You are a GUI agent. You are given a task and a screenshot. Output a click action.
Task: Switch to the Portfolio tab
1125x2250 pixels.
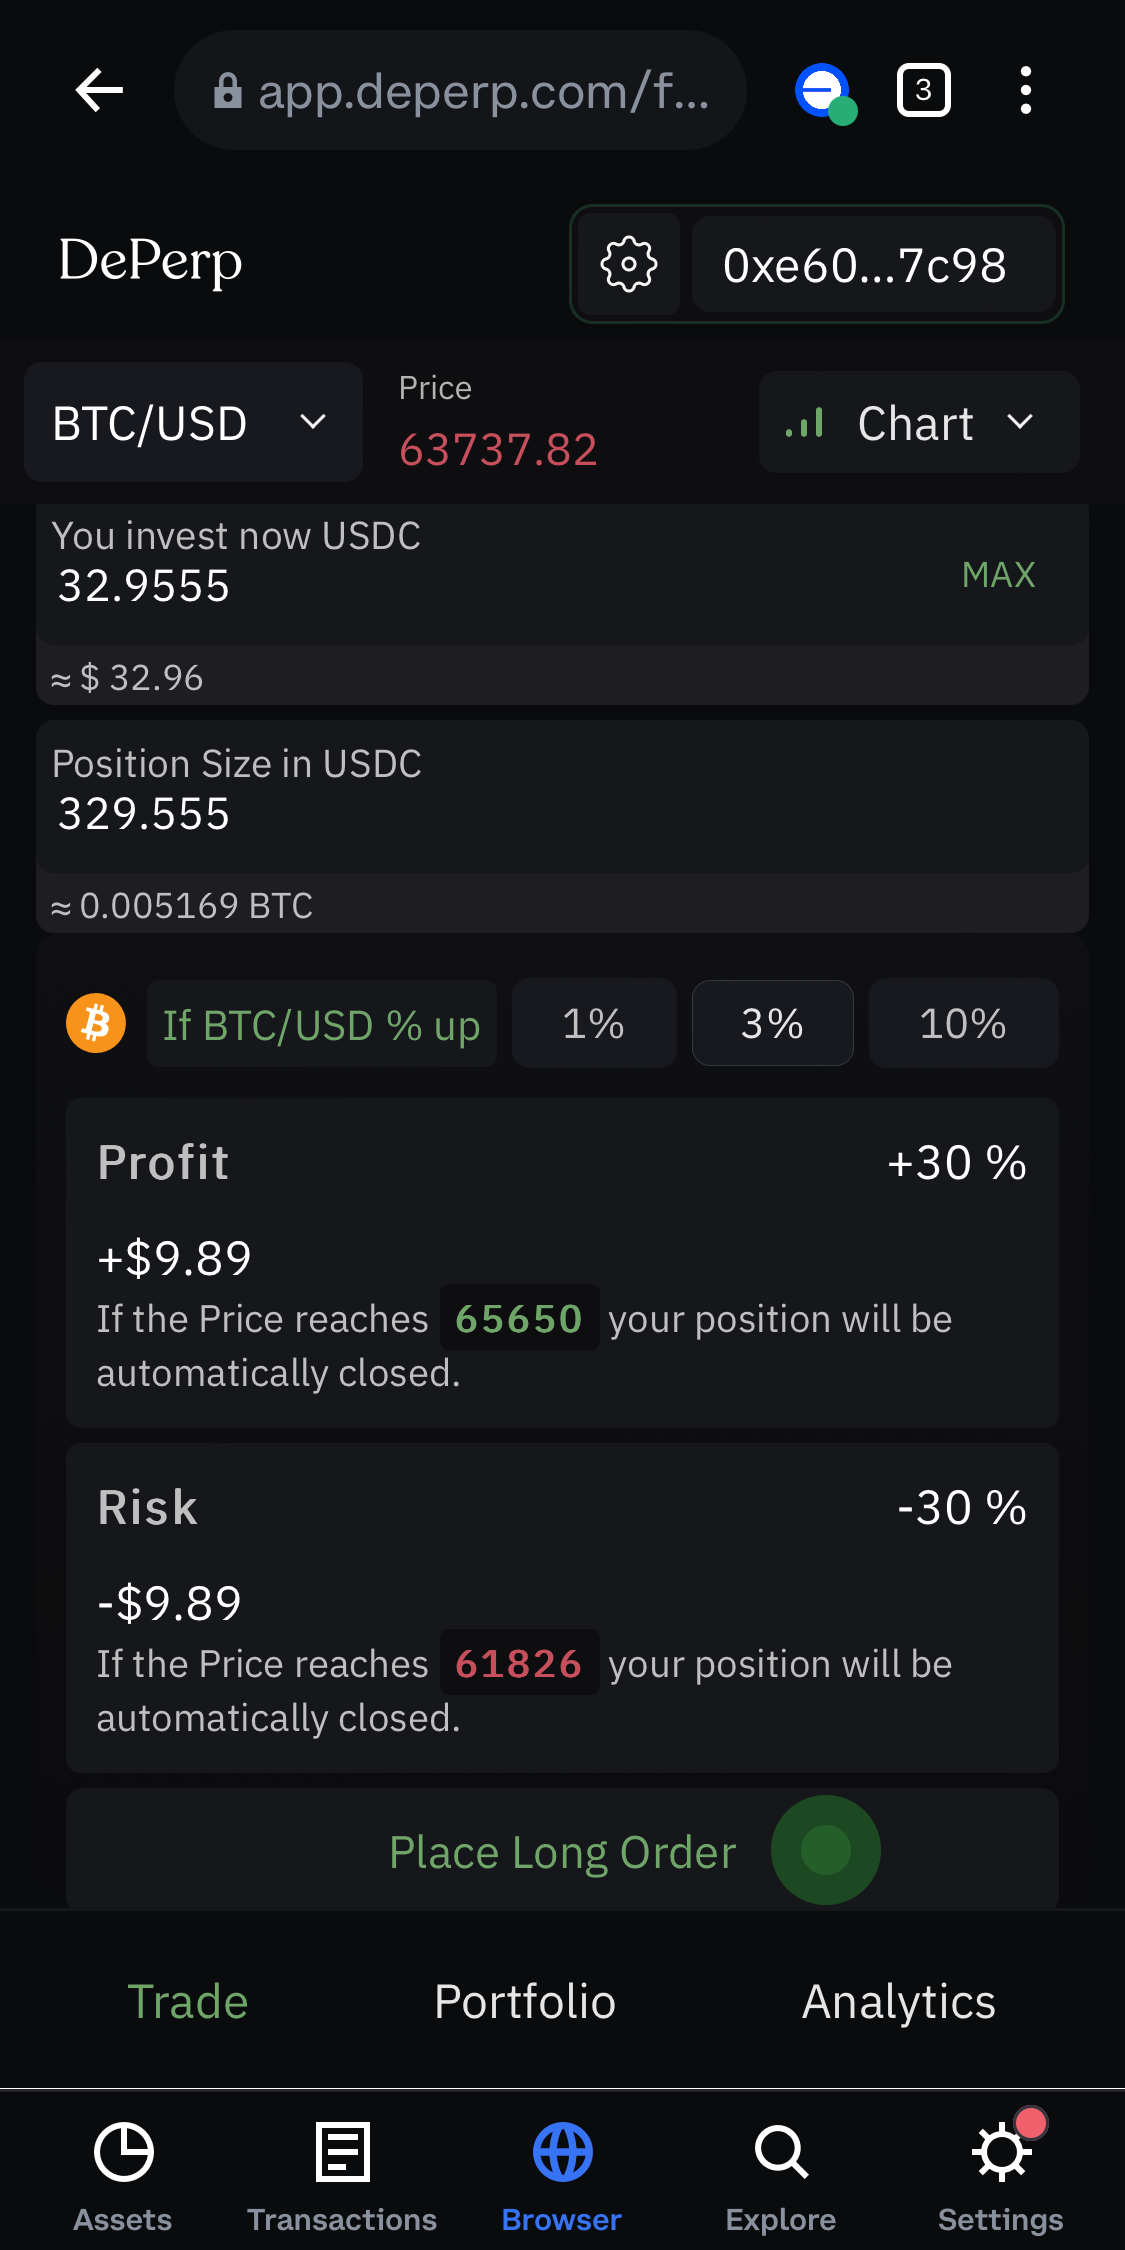pos(525,2001)
